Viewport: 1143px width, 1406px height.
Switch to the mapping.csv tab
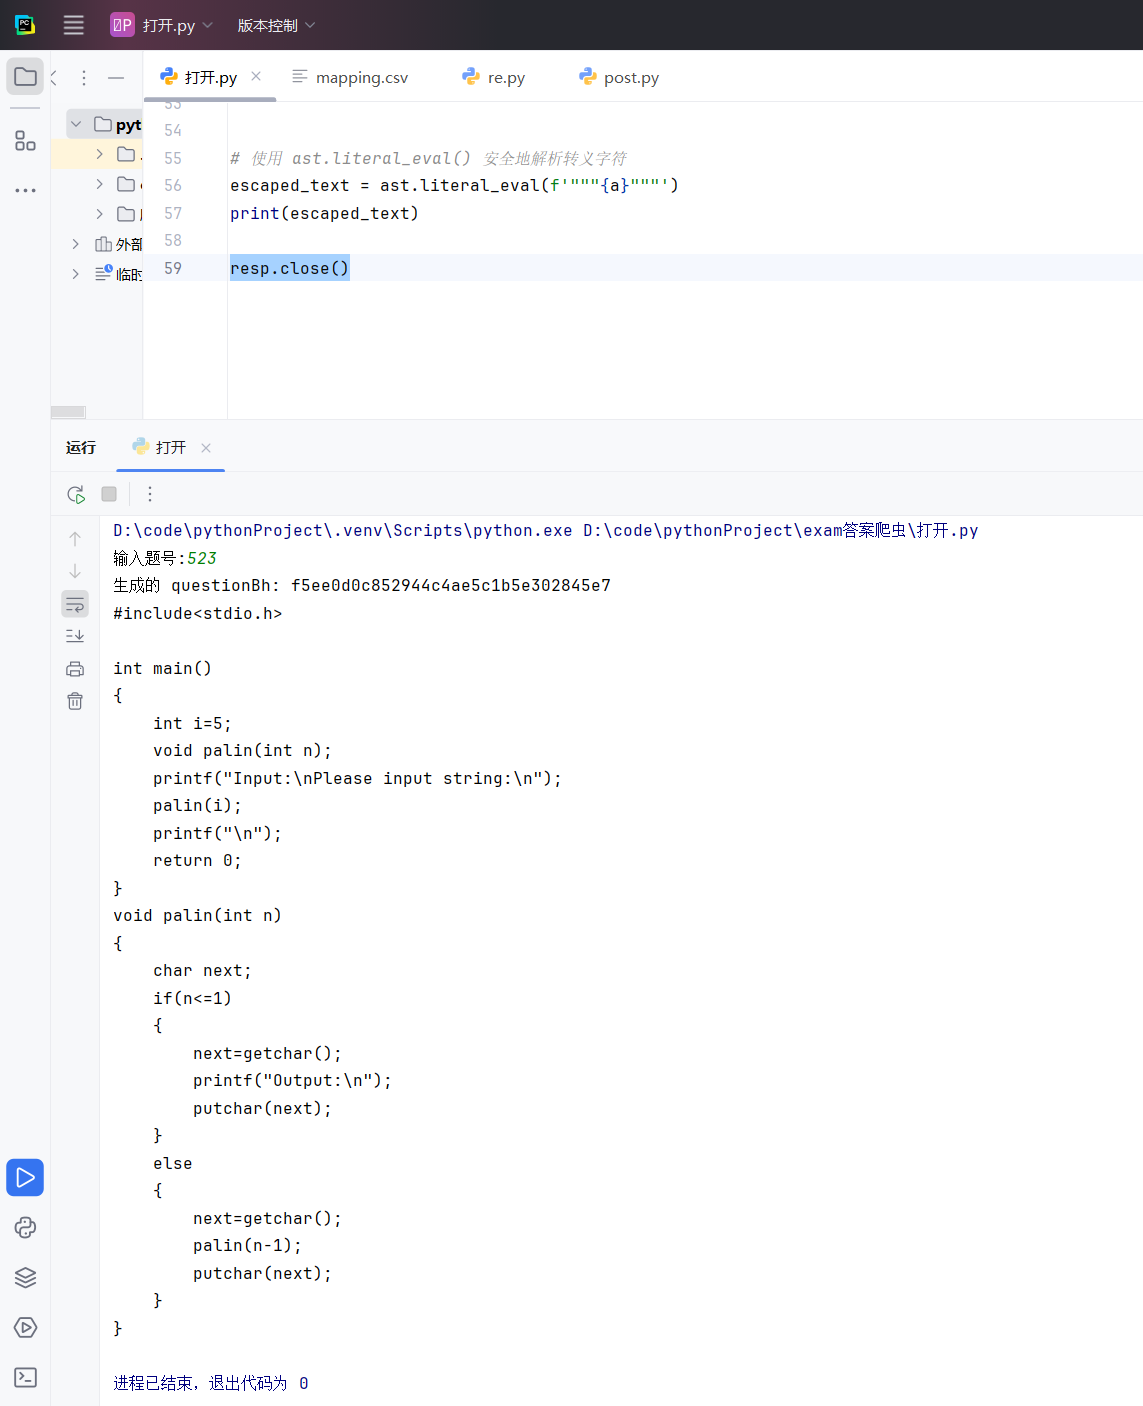click(x=350, y=77)
